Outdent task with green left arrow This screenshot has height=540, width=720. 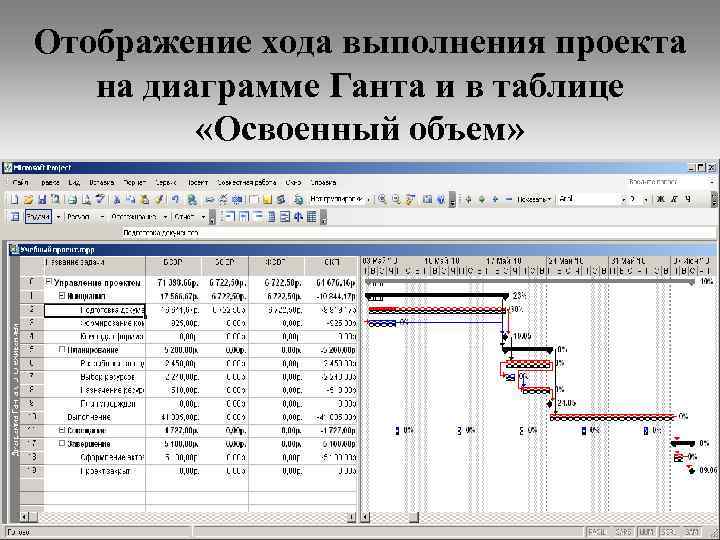468,199
